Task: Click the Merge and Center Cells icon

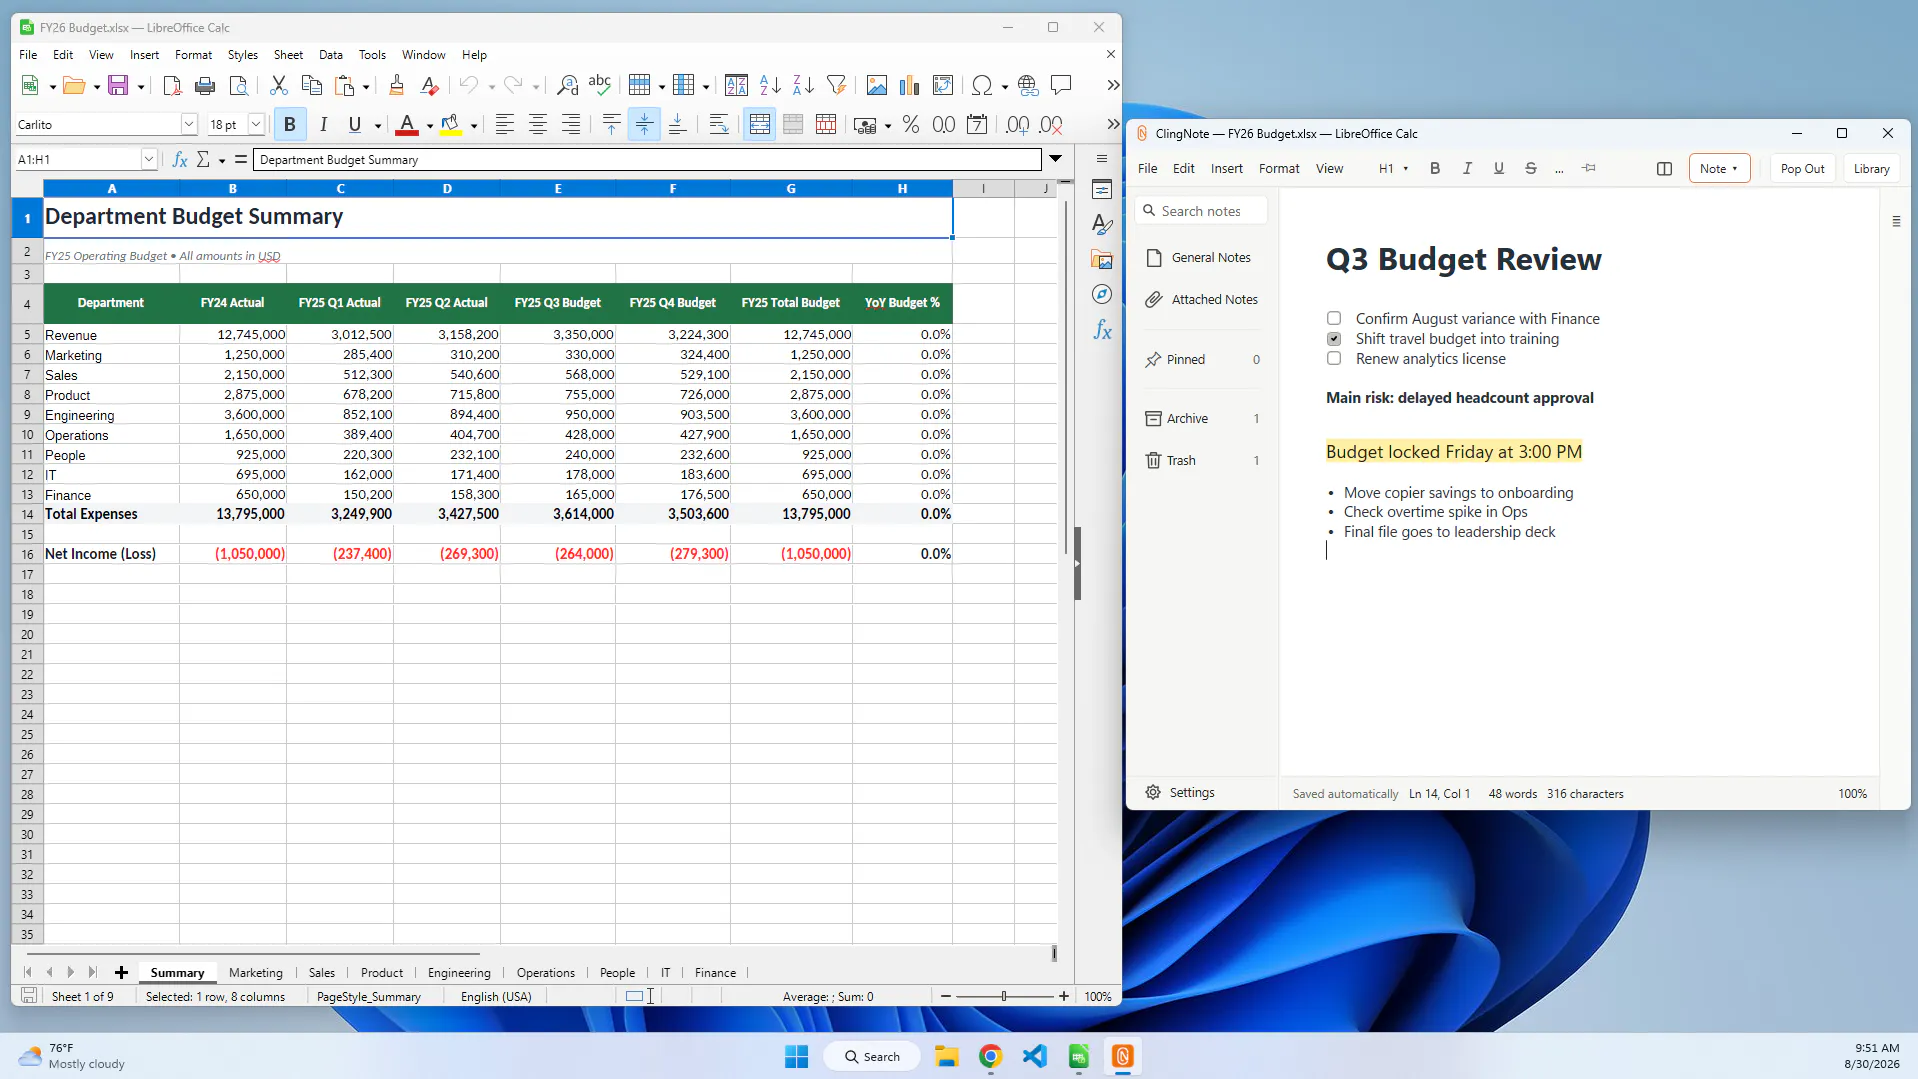Action: click(x=760, y=124)
